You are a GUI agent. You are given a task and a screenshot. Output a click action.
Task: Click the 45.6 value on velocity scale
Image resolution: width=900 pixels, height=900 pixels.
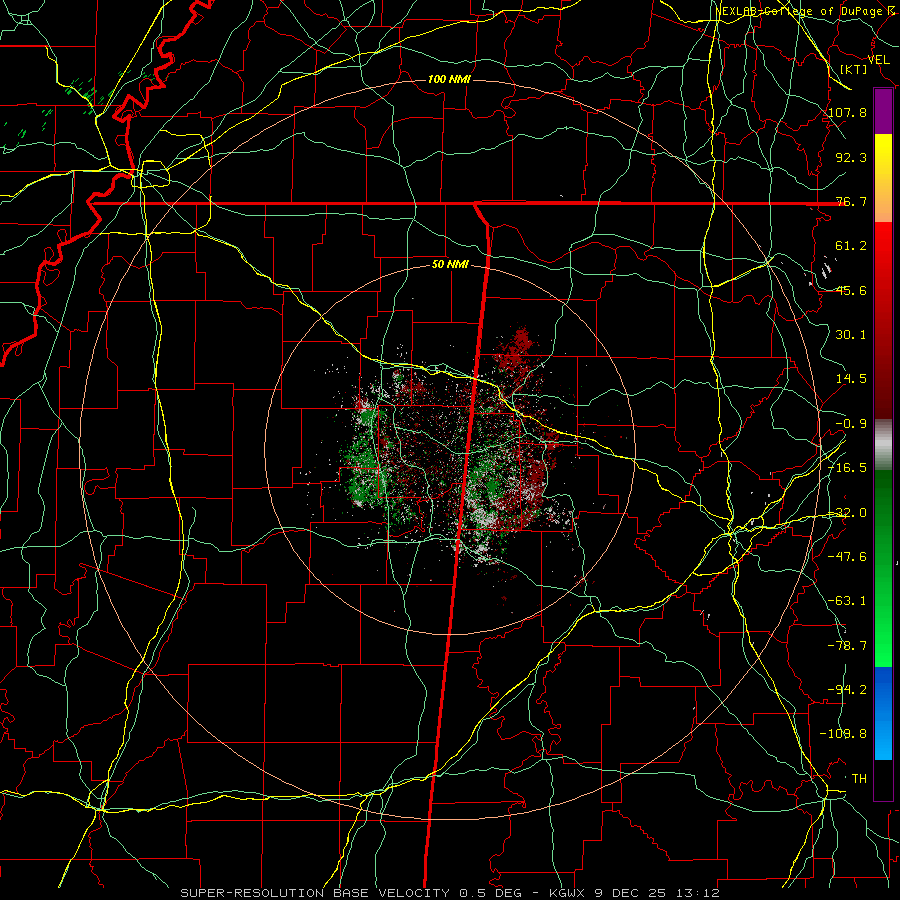[x=851, y=290]
